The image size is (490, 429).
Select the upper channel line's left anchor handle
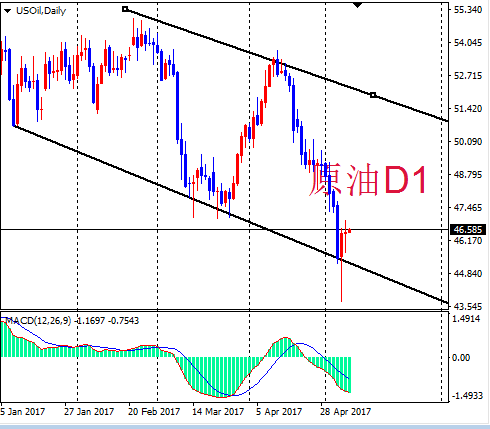pyautogui.click(x=125, y=9)
